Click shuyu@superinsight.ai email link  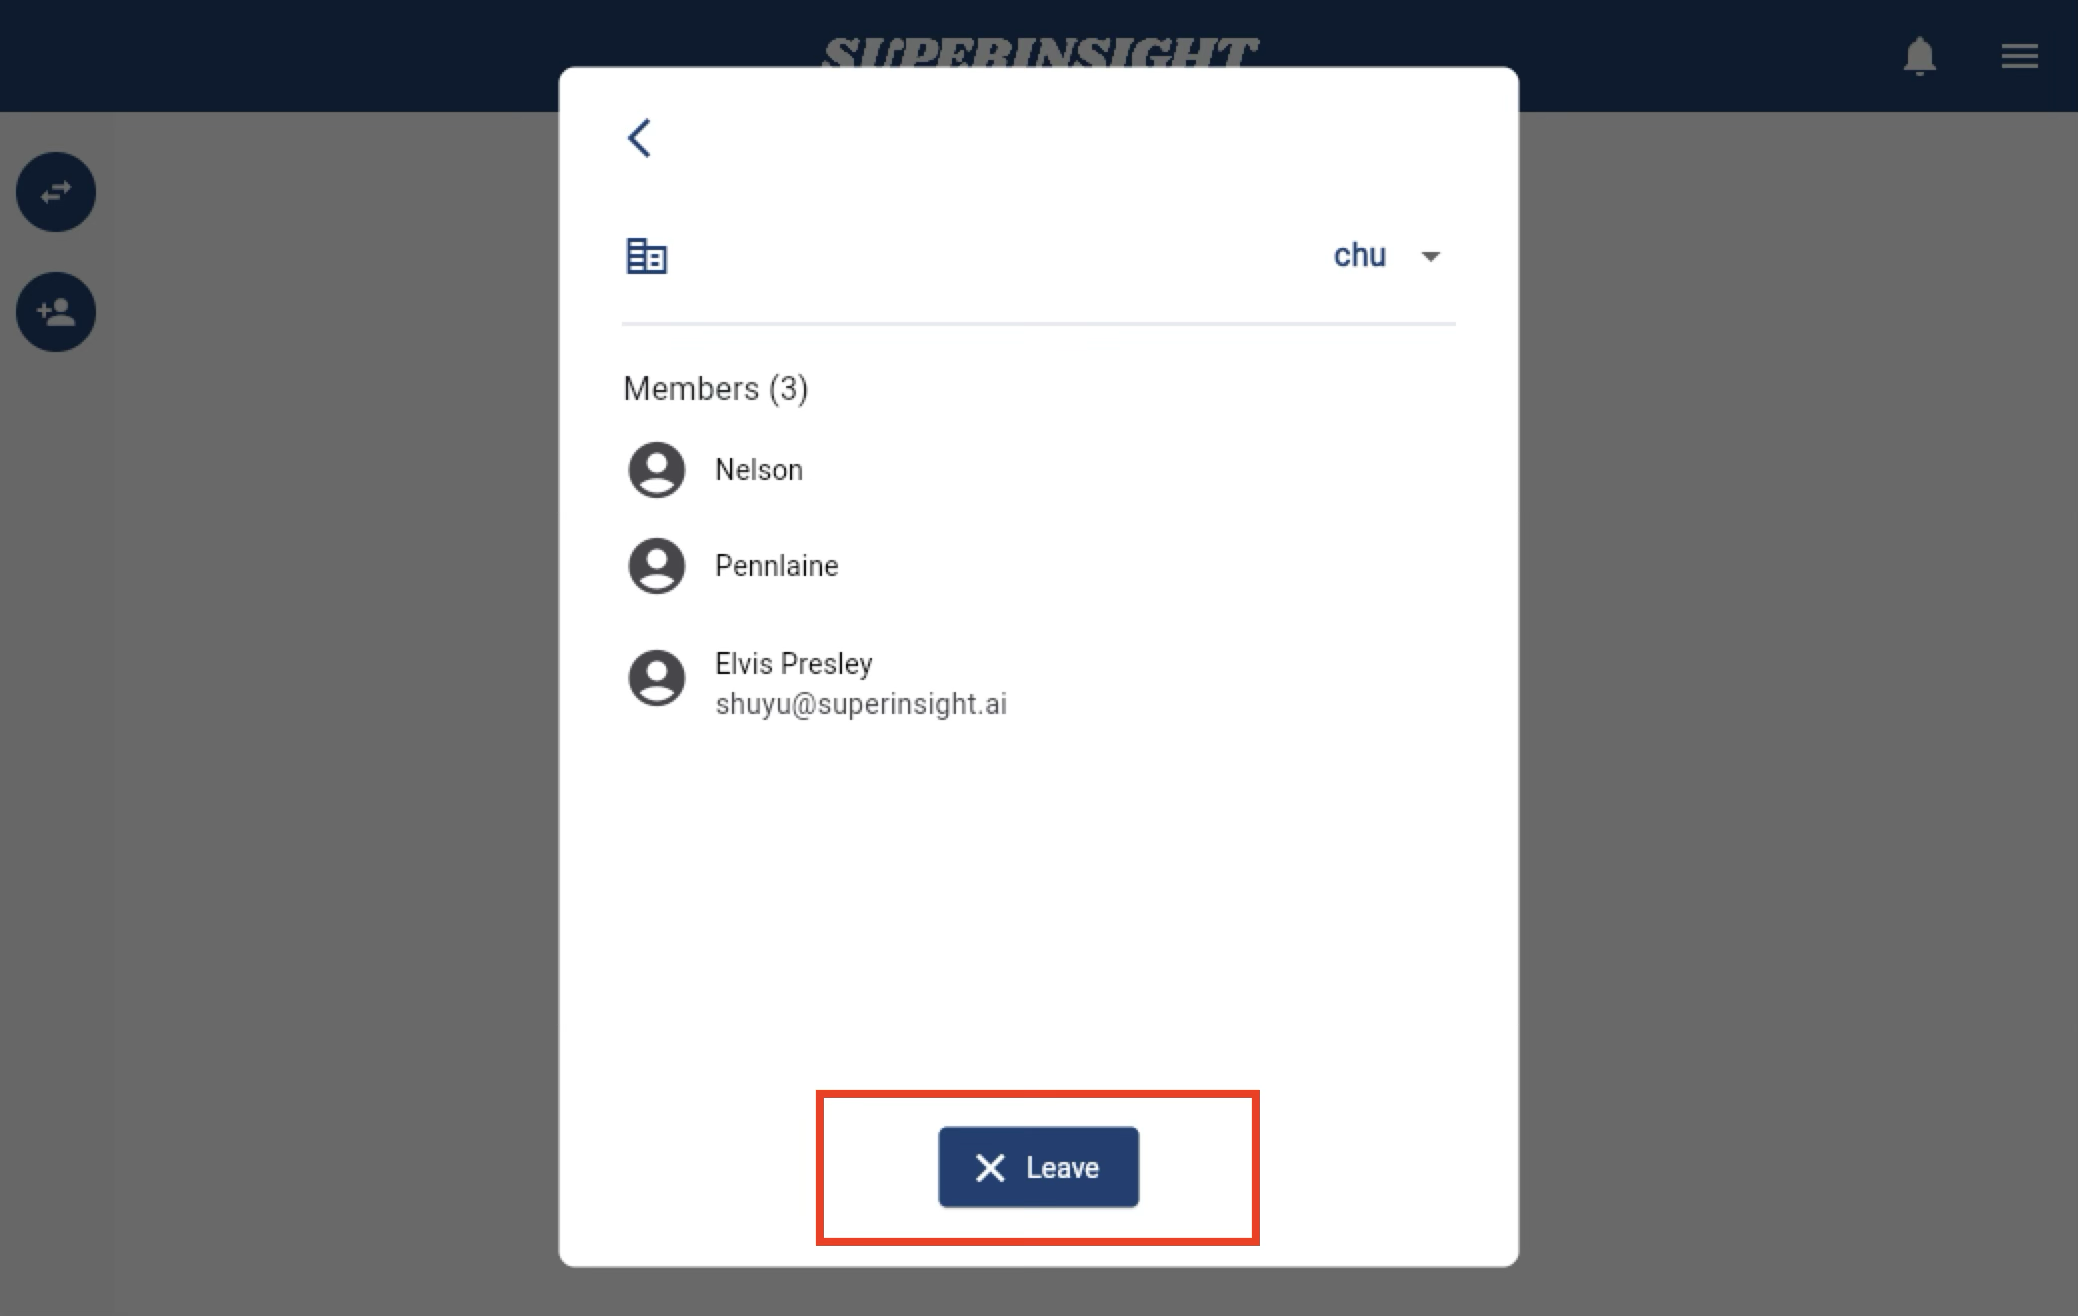click(x=860, y=704)
